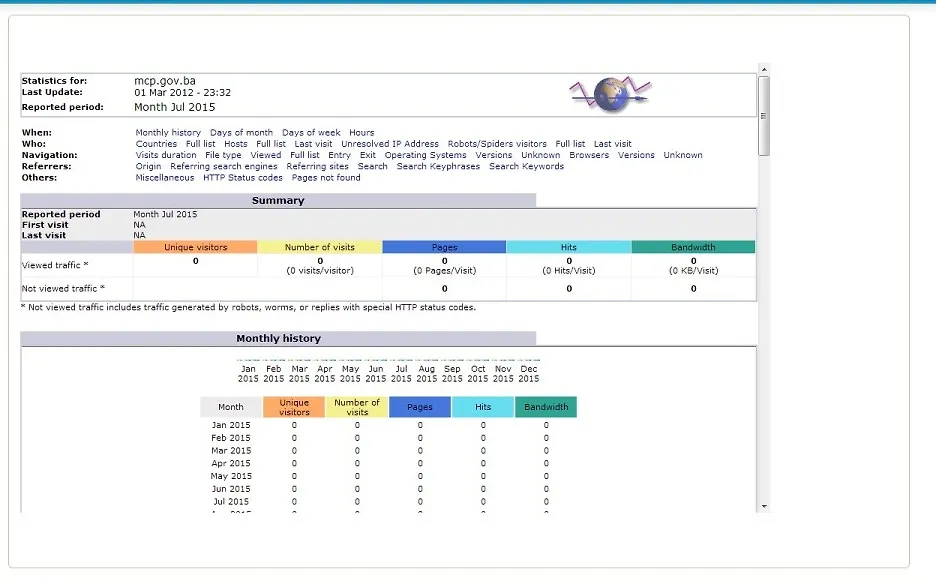The image size is (936, 584).
Task: Open the Days of week link
Action: [311, 133]
